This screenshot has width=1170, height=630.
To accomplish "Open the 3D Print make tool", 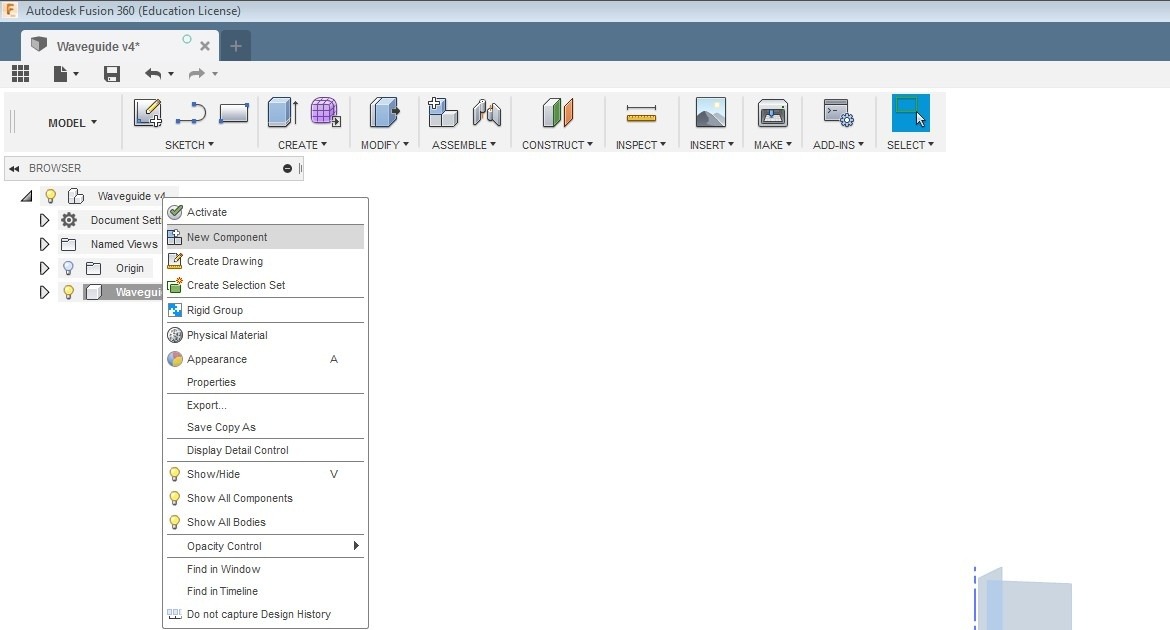I will point(772,113).
